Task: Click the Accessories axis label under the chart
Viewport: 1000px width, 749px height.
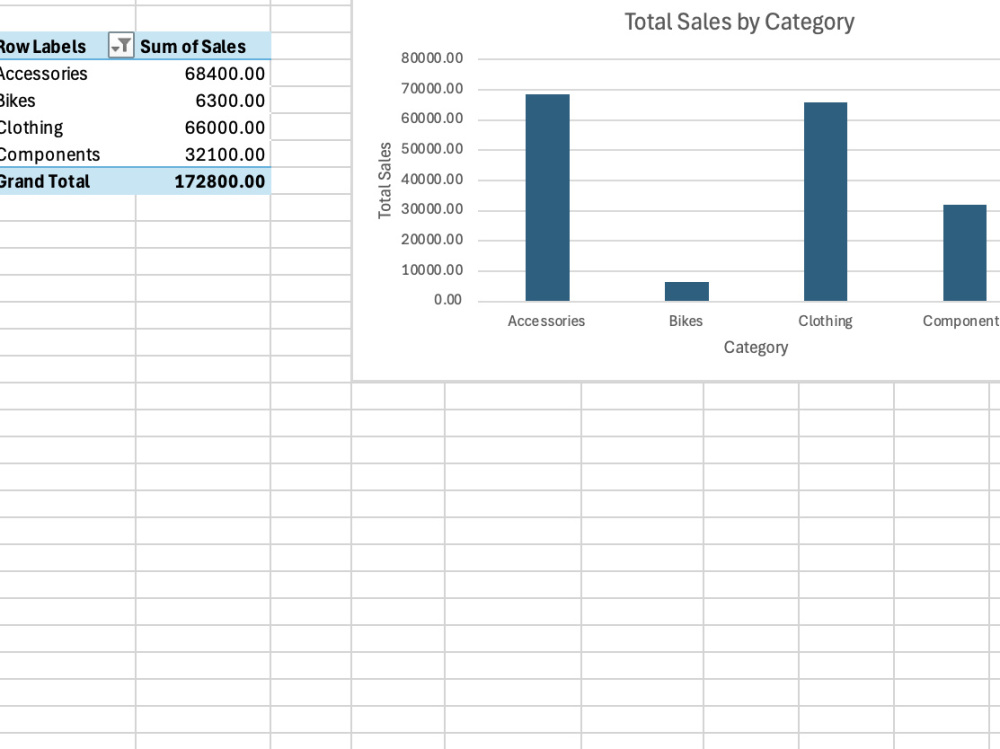Action: tap(546, 321)
